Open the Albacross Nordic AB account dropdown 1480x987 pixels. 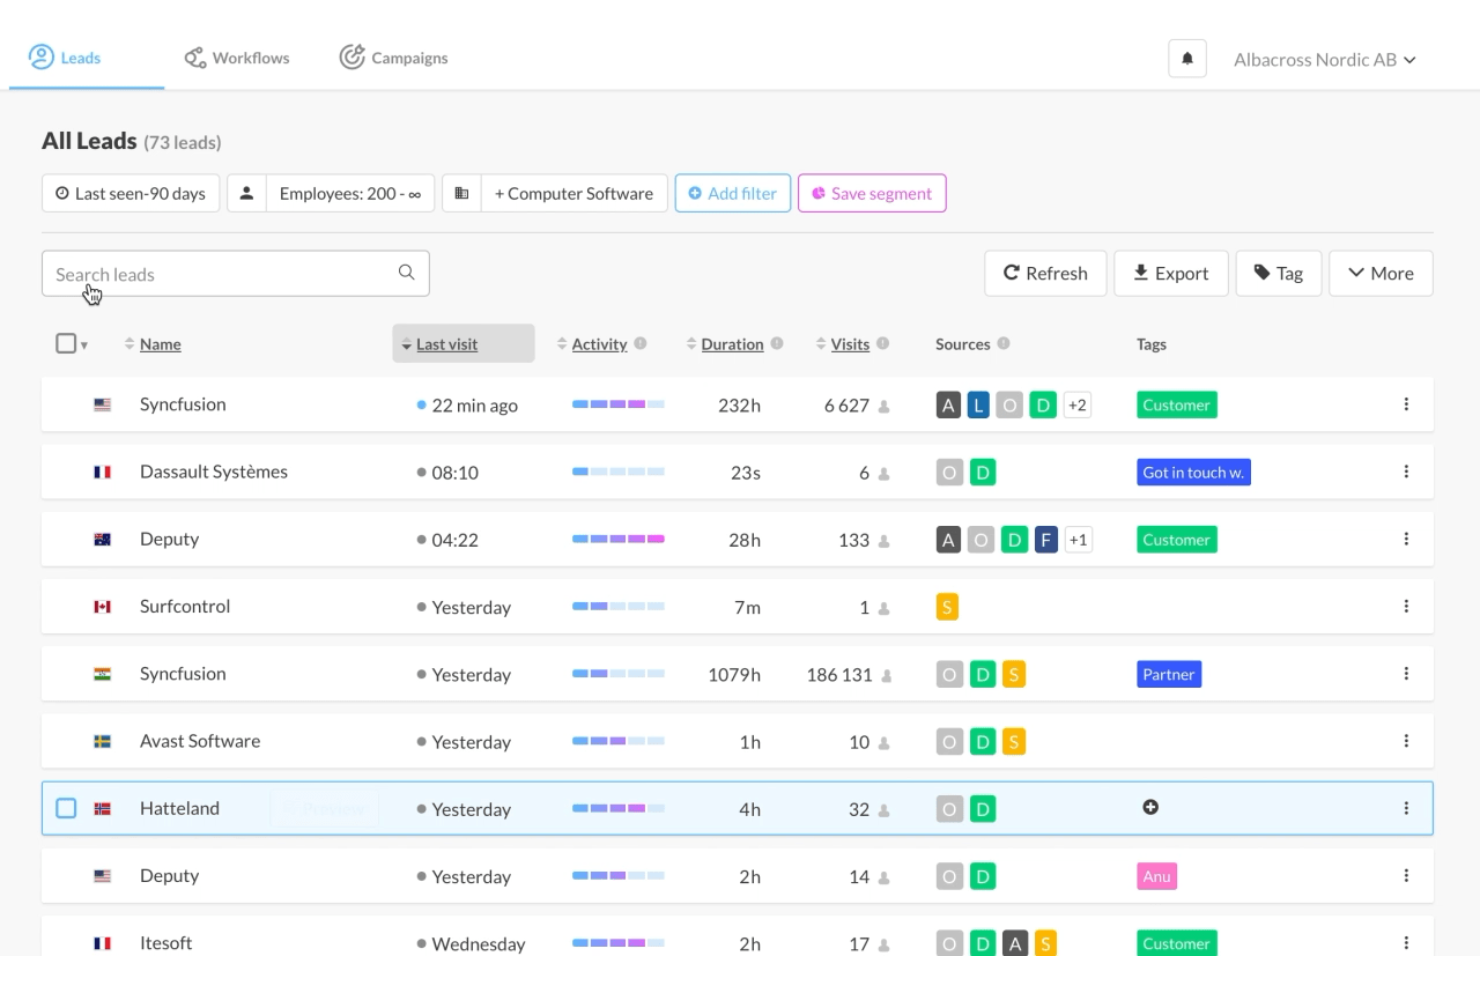[x=1324, y=60]
